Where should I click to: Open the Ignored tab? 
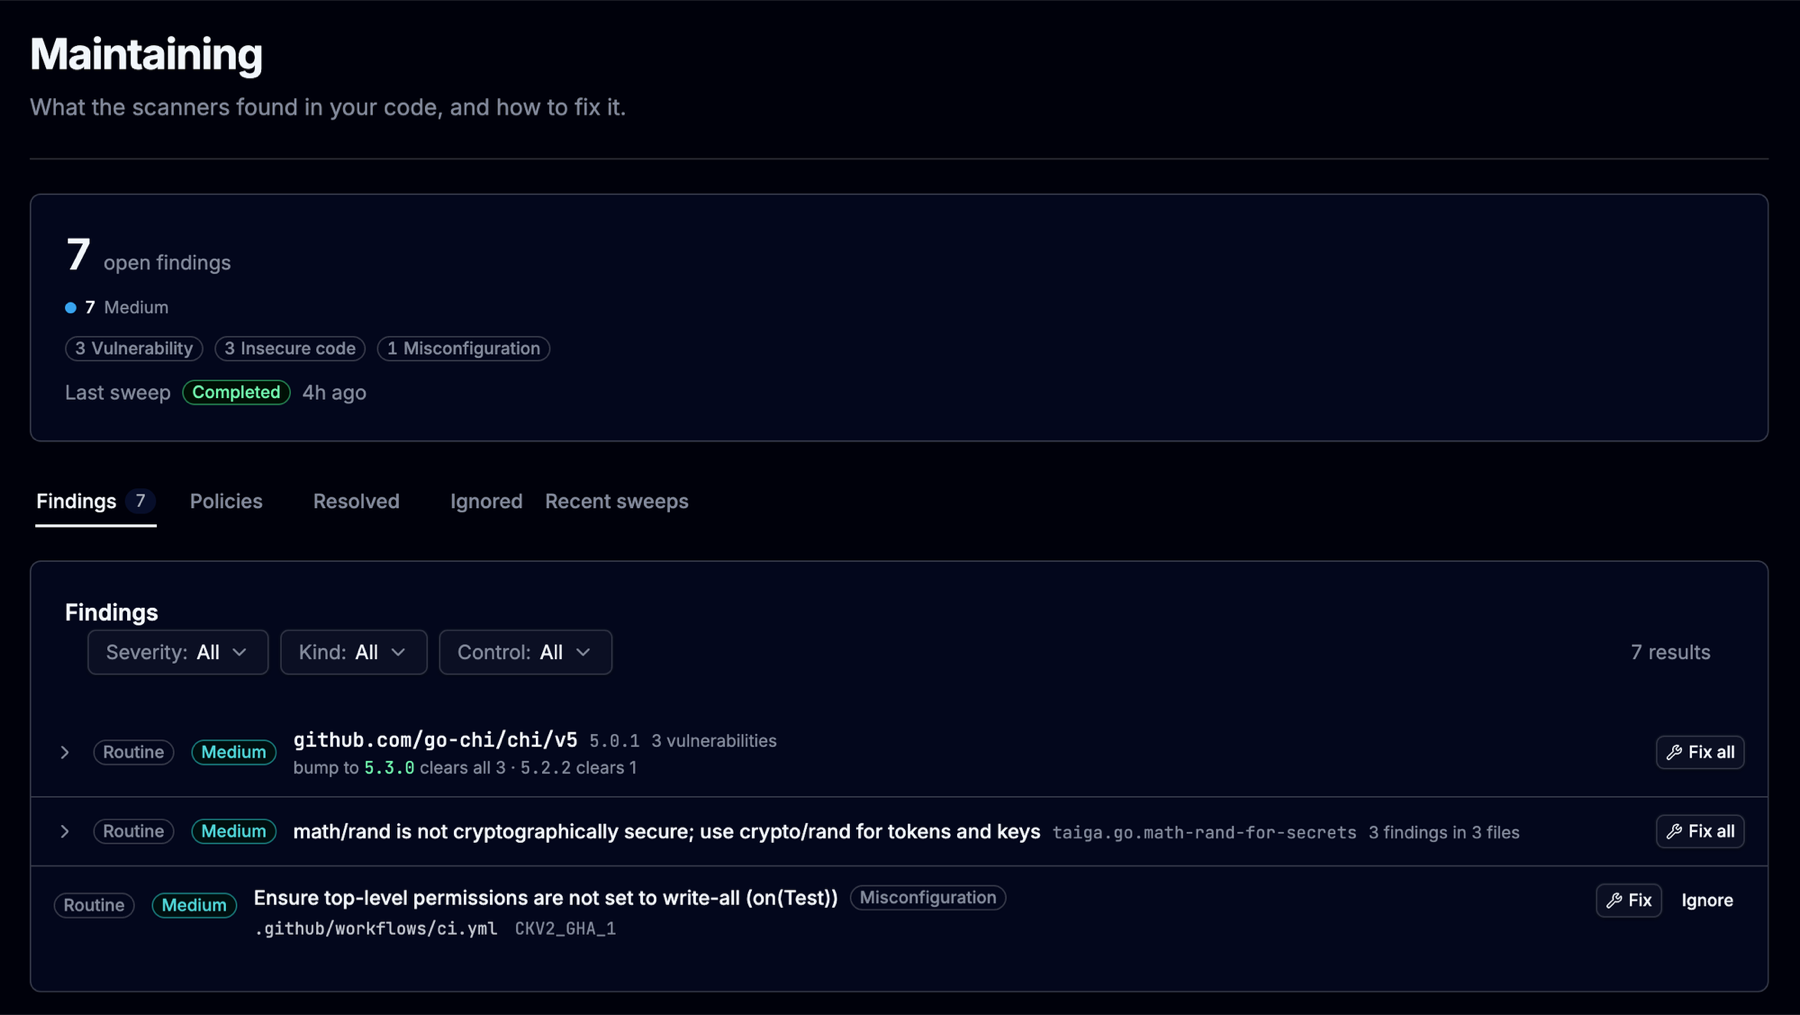[x=486, y=501]
